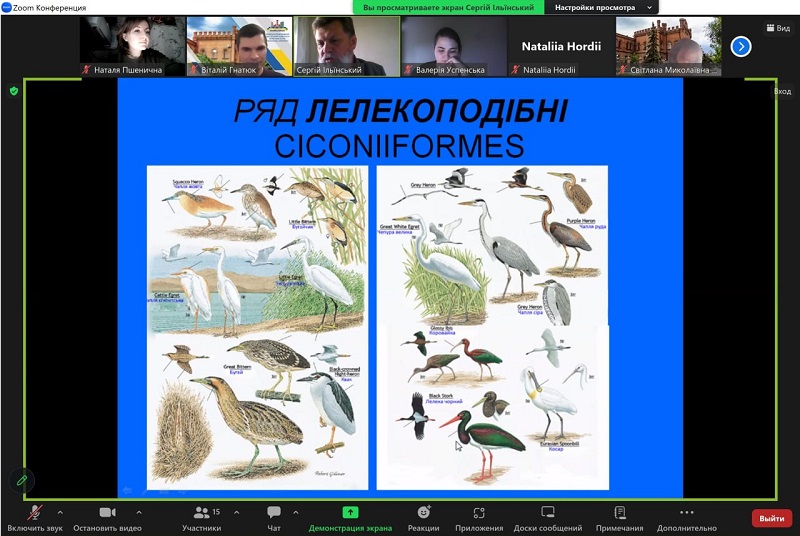The width and height of the screenshot is (800, 536).
Task: Click Squacco Heron label
Action: point(188,182)
